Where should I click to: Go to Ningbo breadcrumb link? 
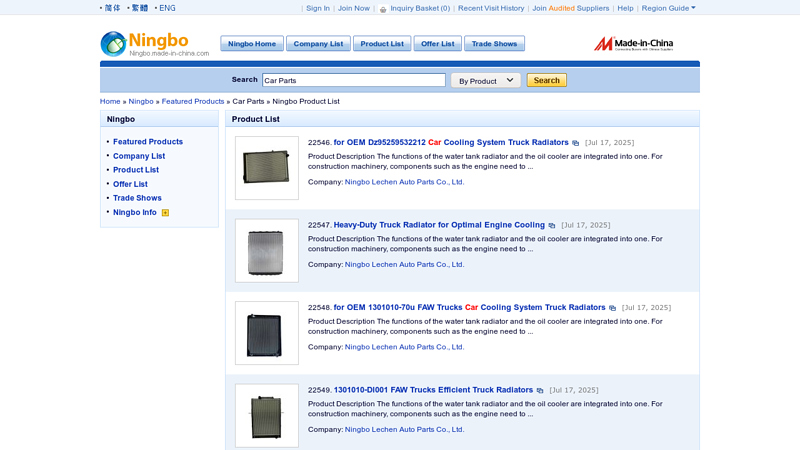pos(141,102)
